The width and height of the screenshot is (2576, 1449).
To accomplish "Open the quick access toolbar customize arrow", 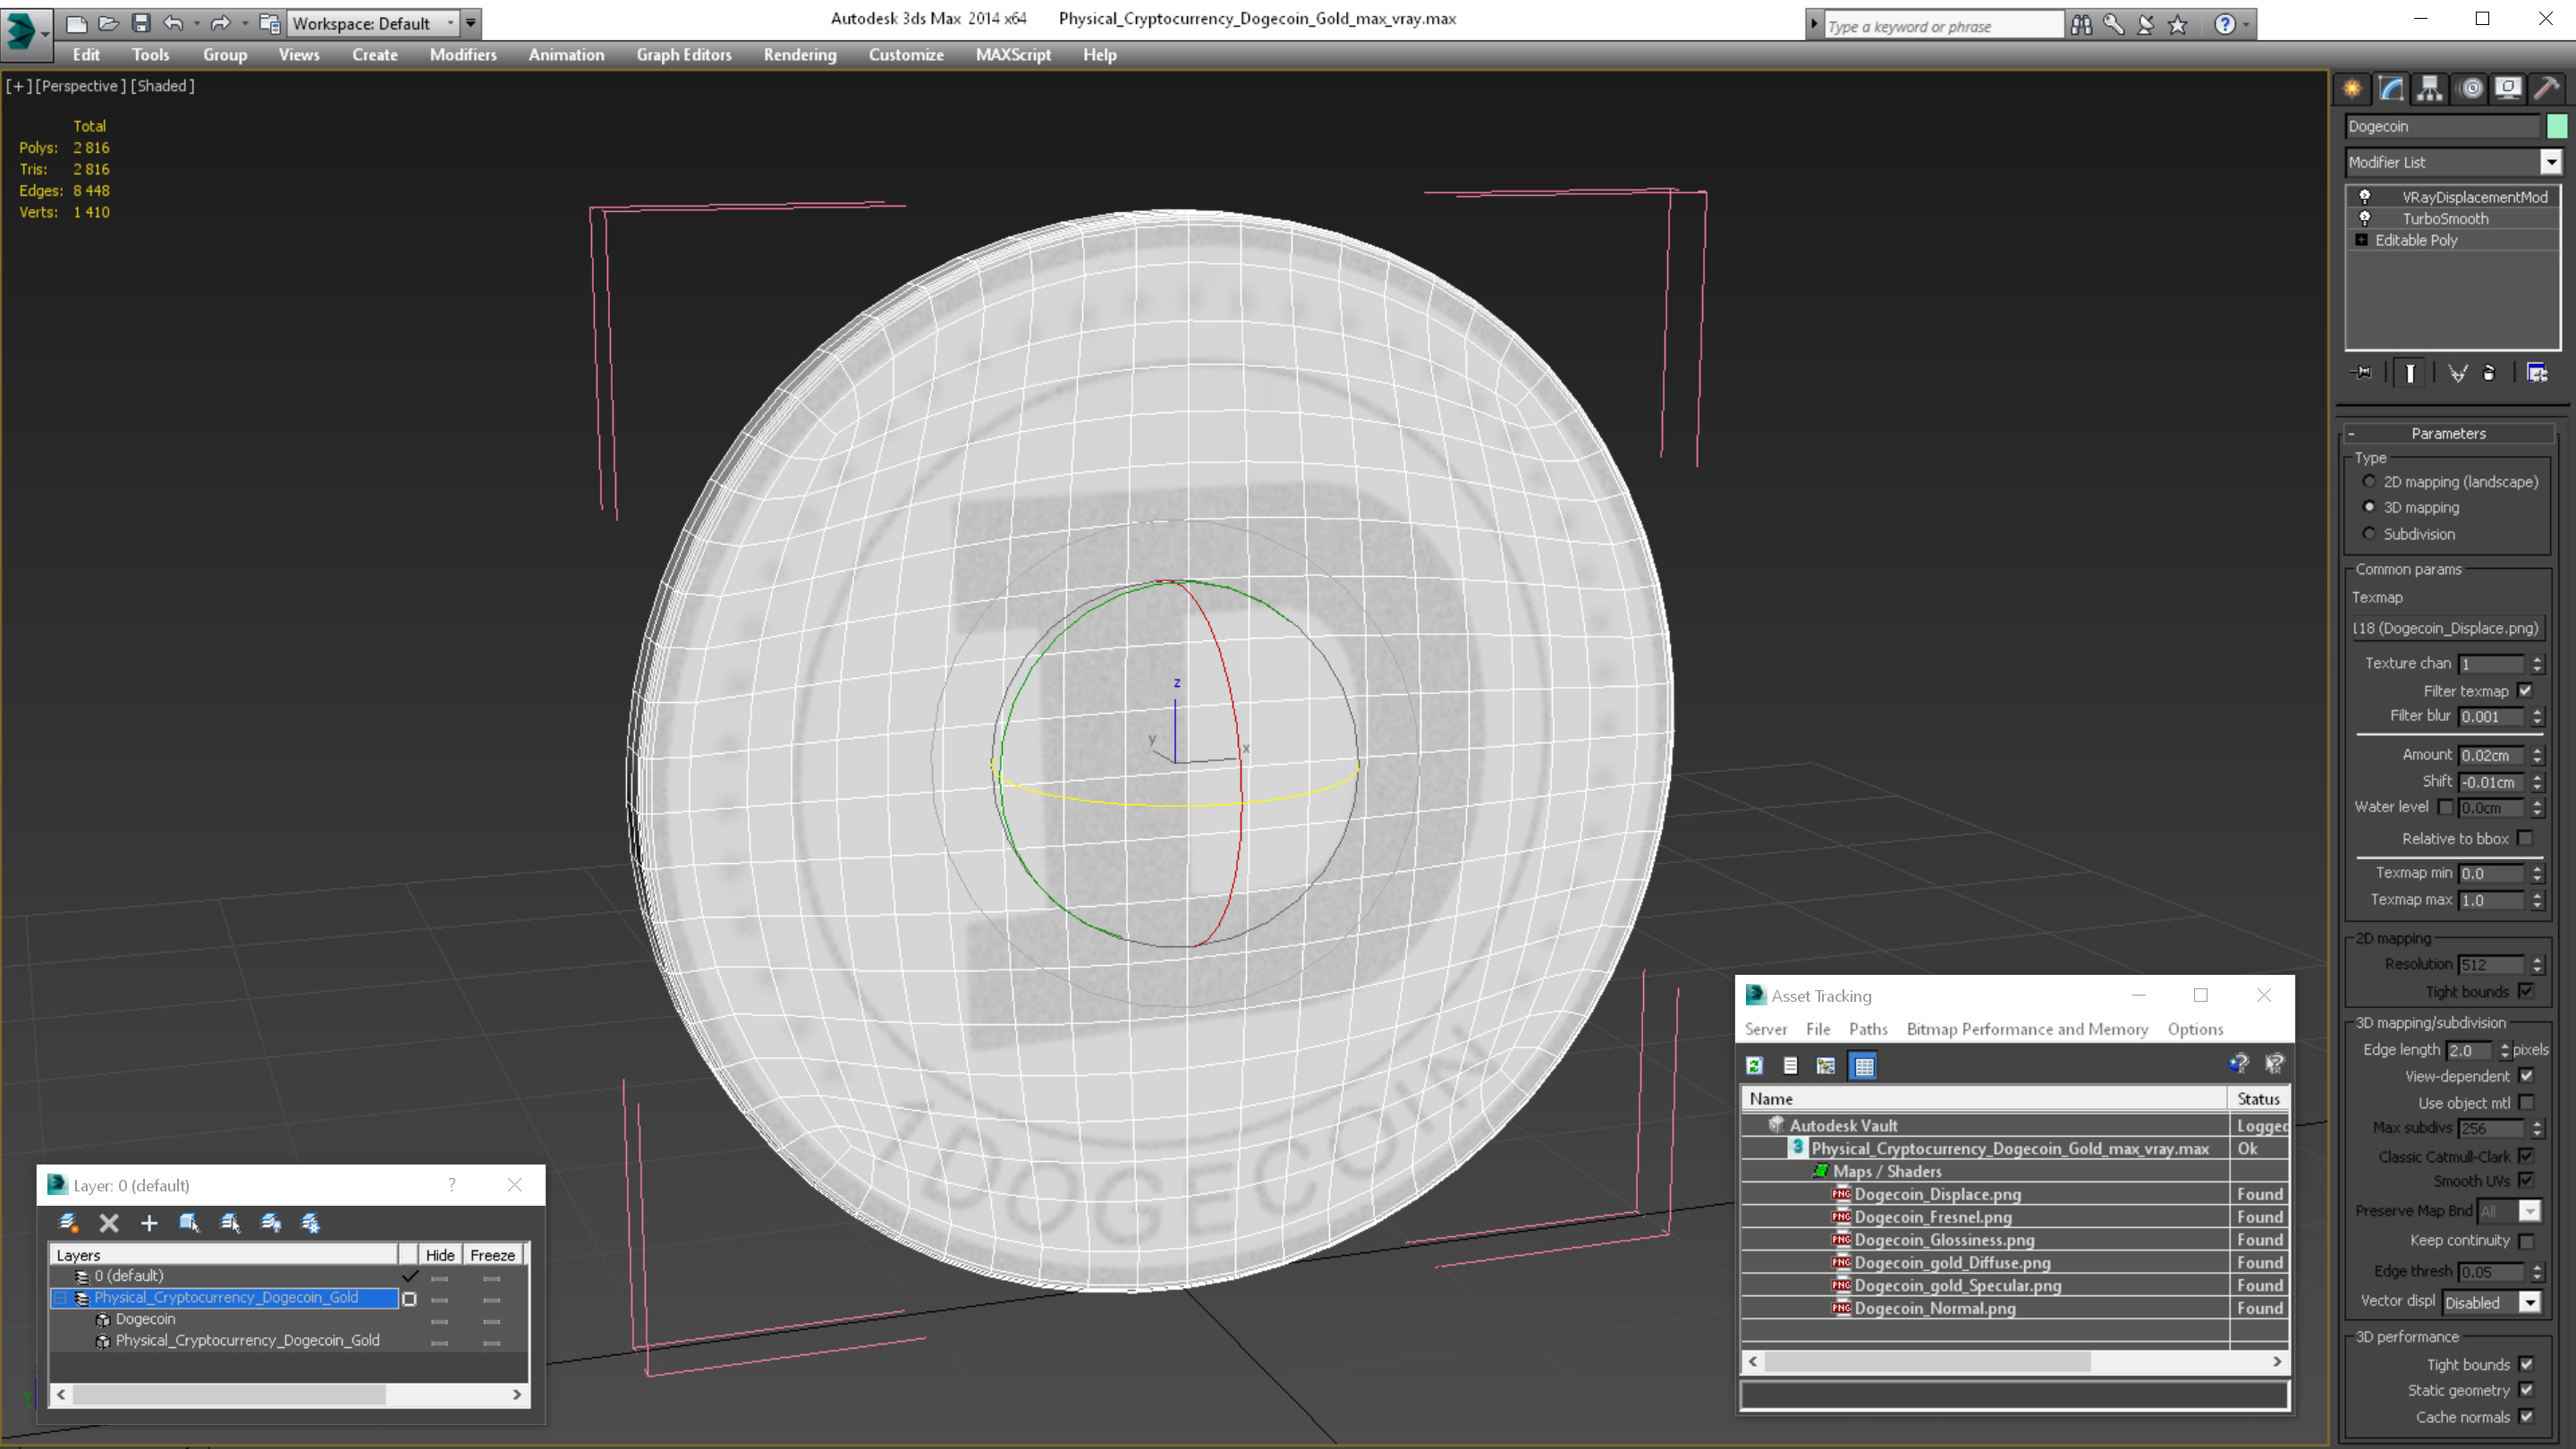I will 470,23.
